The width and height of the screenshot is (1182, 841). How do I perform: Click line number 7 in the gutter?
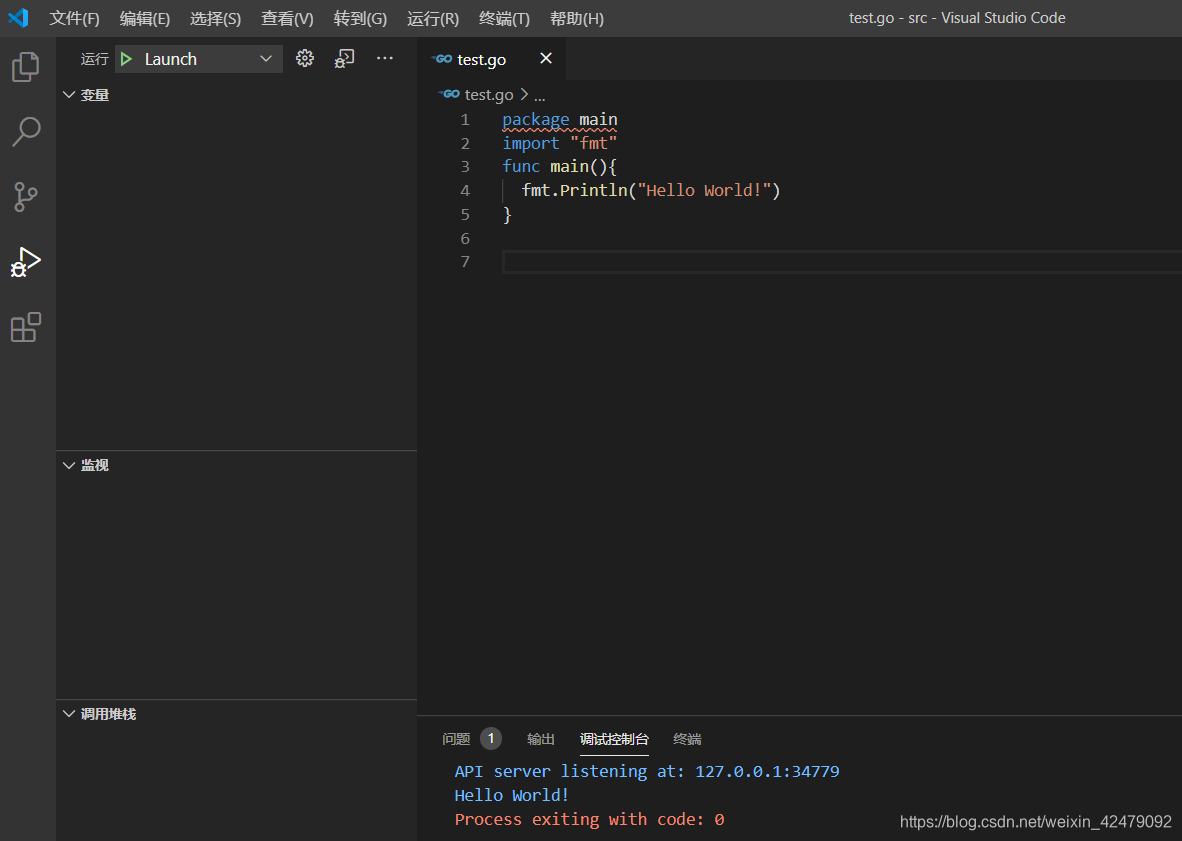[x=465, y=261]
